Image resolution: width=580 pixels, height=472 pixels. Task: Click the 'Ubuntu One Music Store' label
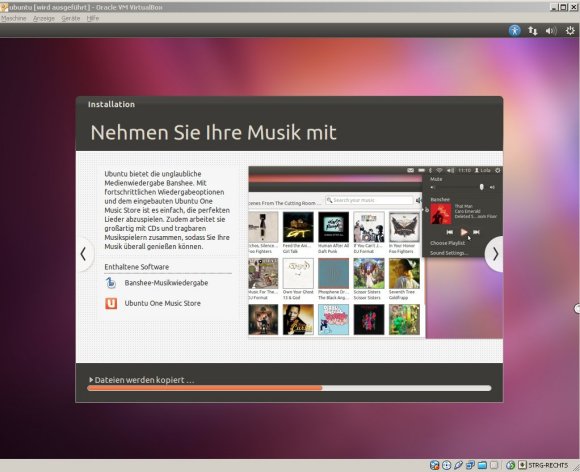pos(162,303)
